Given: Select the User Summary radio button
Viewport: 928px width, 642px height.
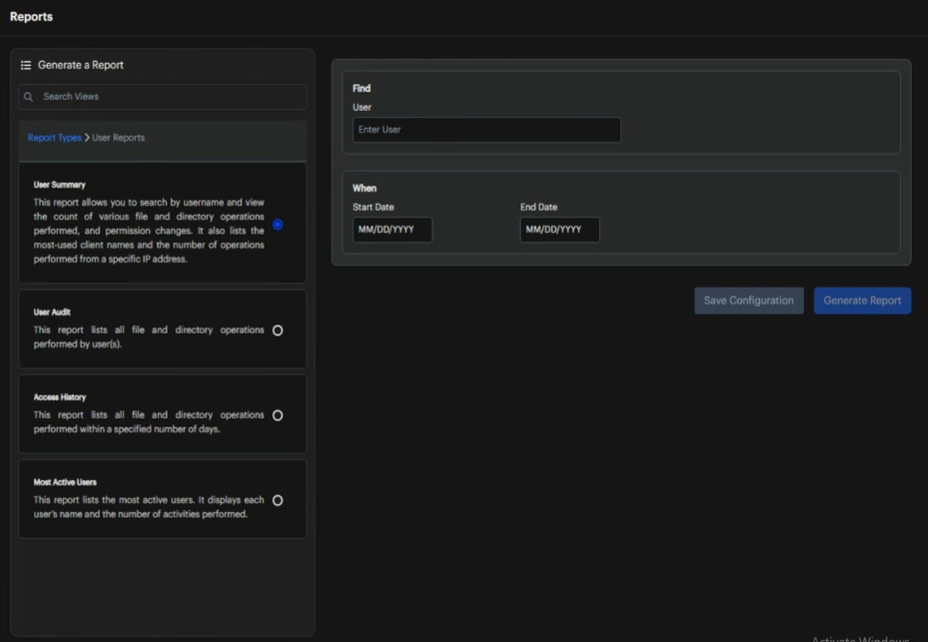Looking at the screenshot, I should (x=278, y=224).
